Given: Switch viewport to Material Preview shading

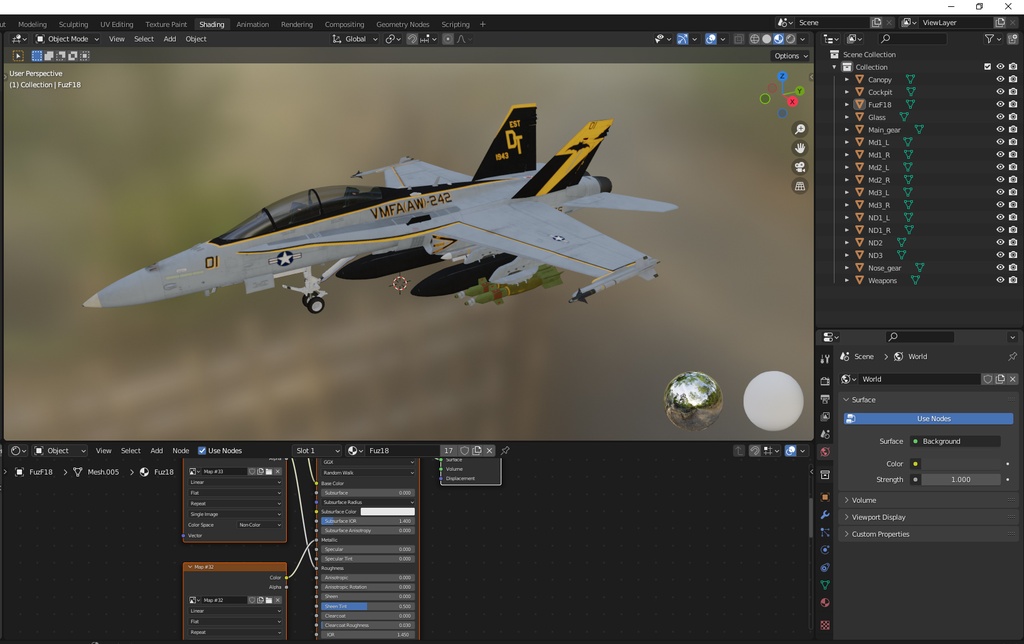Looking at the screenshot, I should point(778,38).
